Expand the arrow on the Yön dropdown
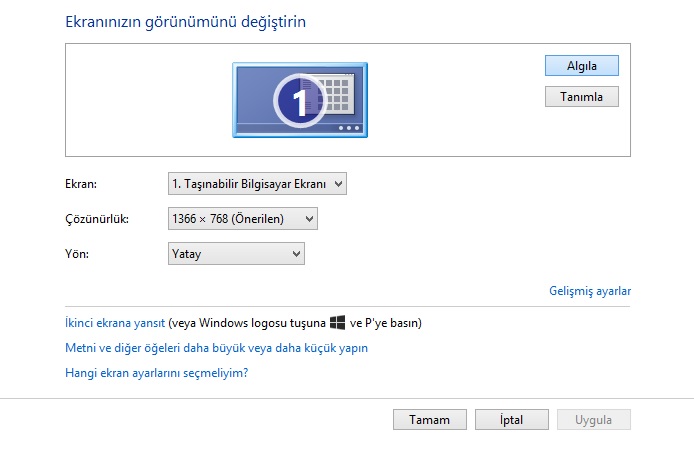 coord(297,254)
